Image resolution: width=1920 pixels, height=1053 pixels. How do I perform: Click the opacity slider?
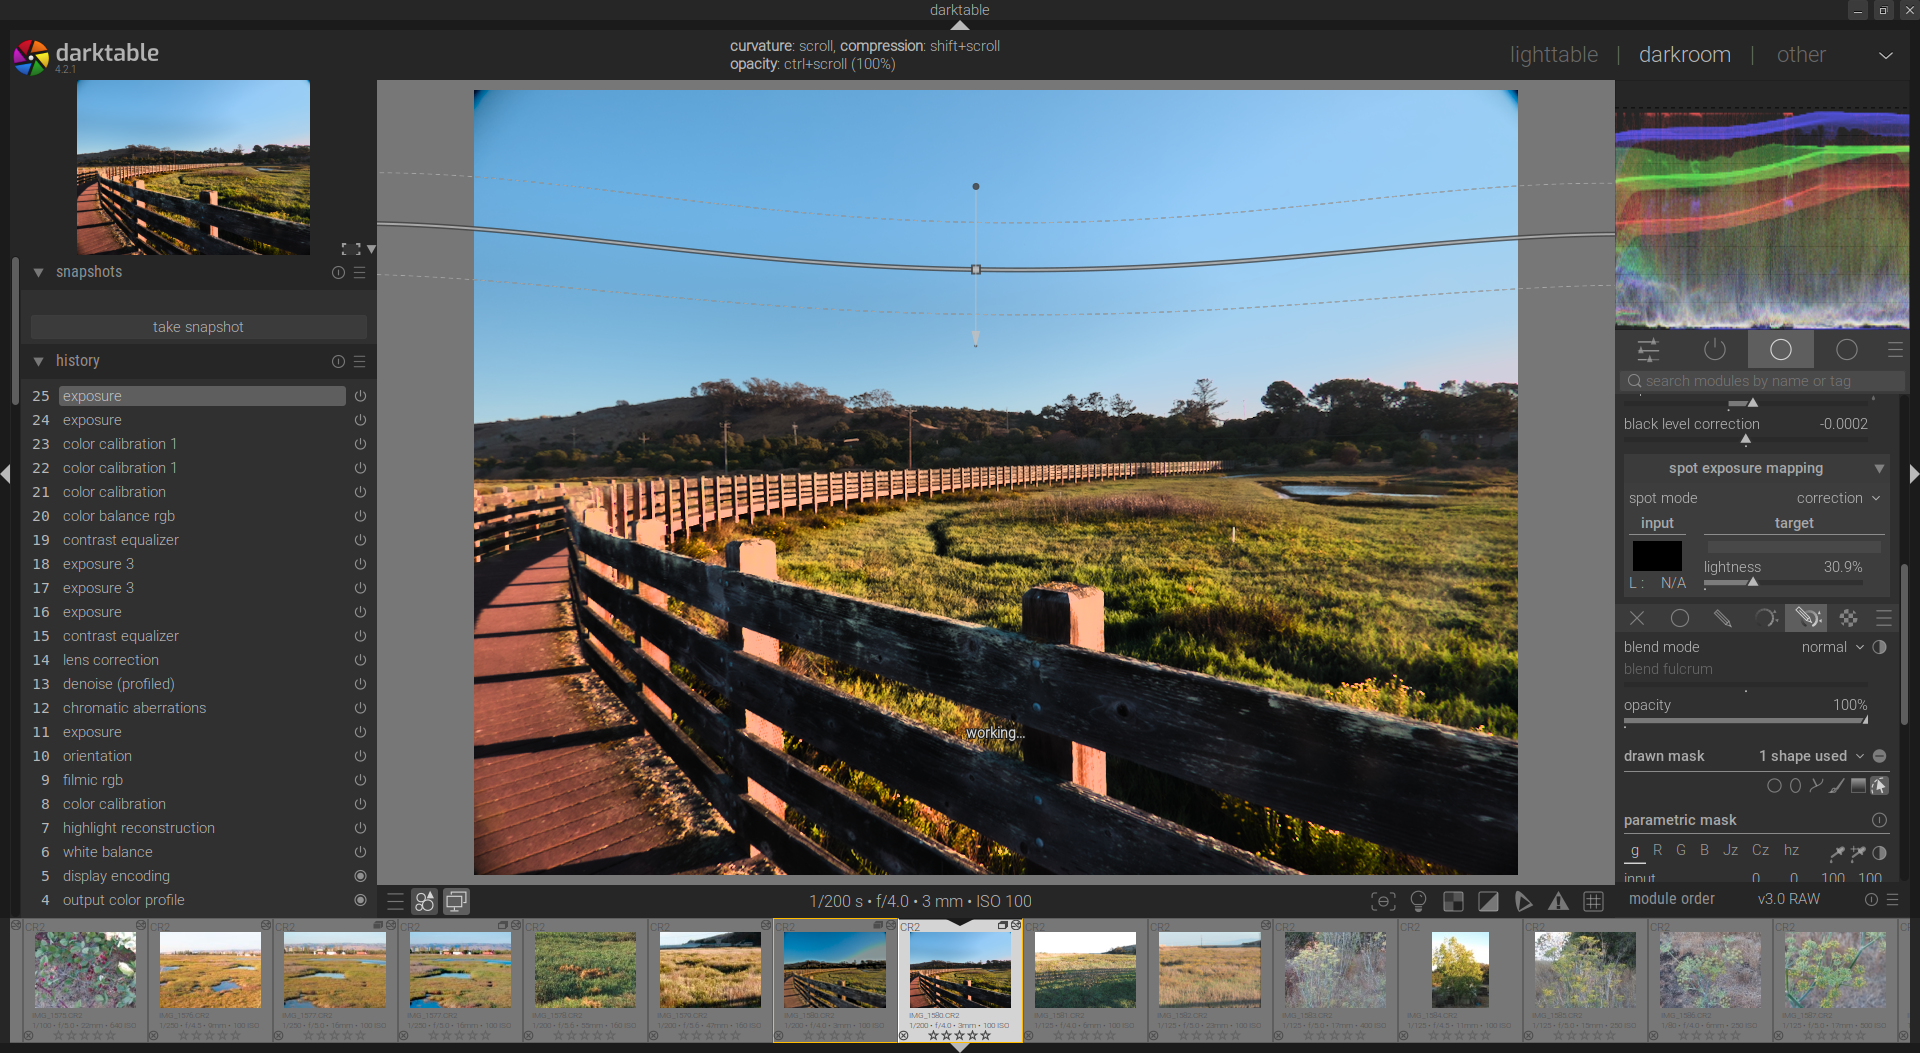pyautogui.click(x=1745, y=719)
